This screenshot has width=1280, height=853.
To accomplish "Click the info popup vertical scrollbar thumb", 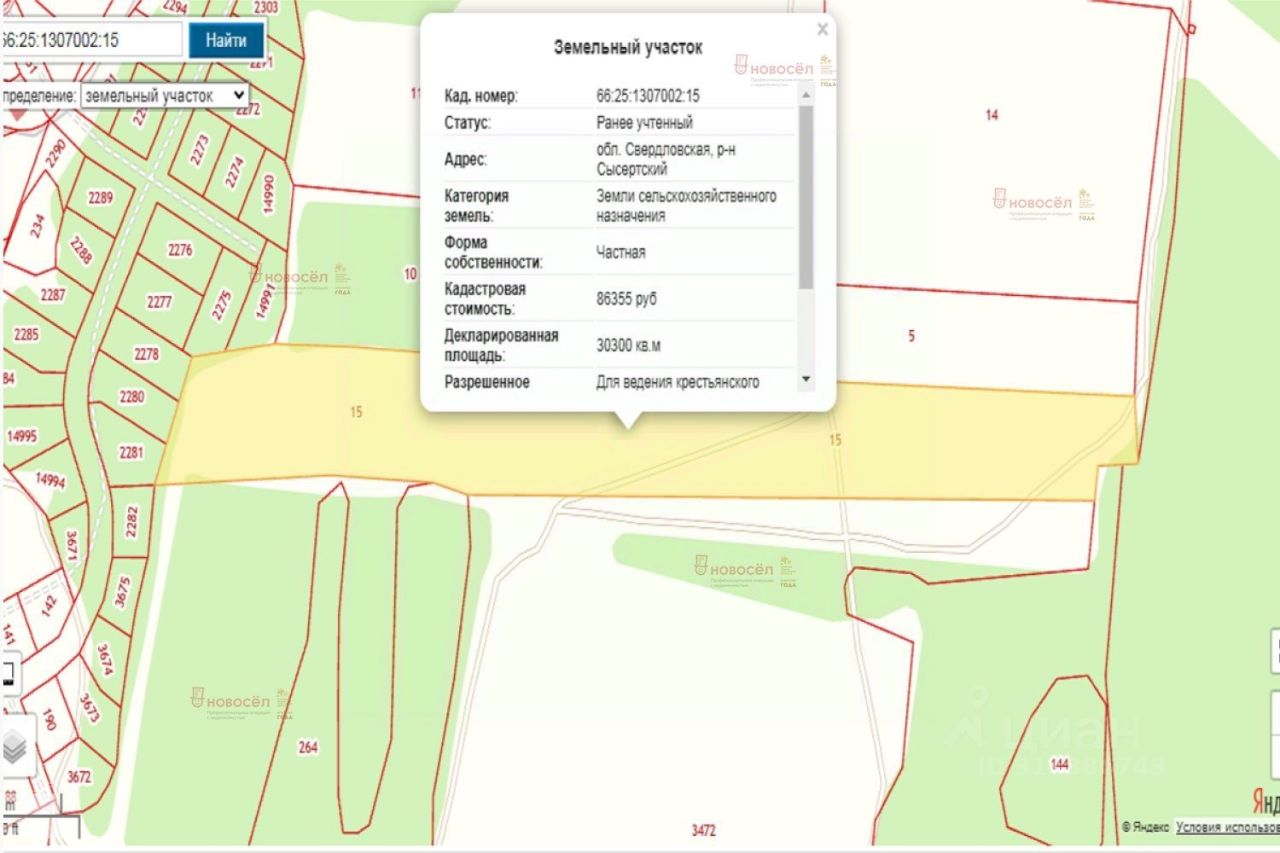I will 806,197.
